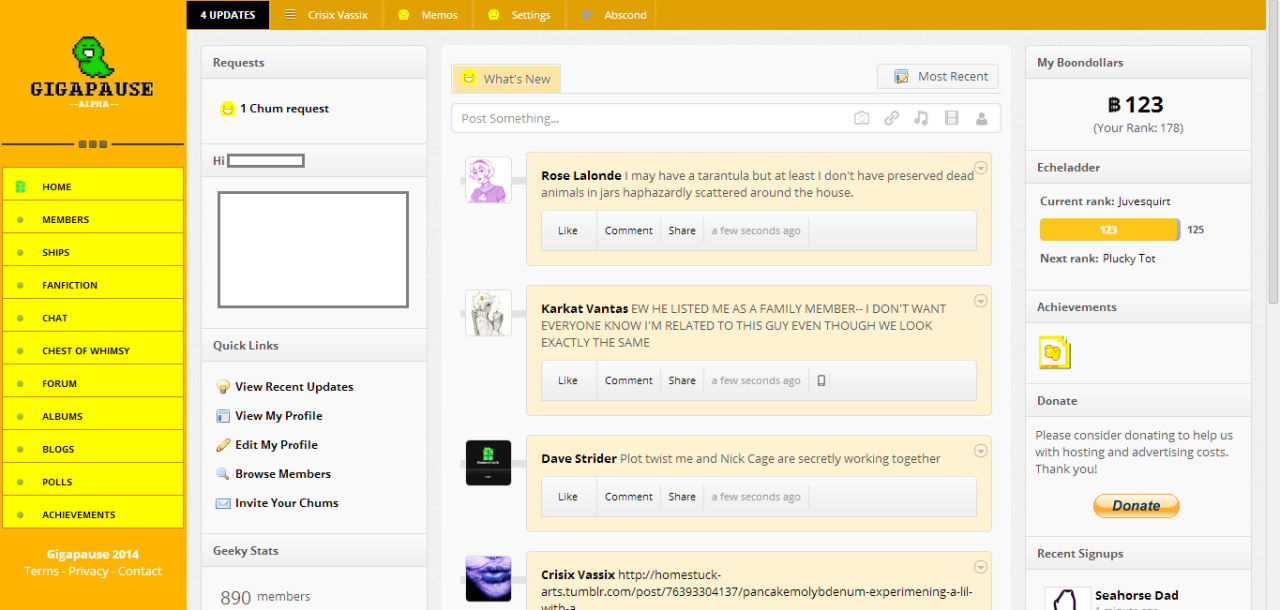Click the lightbulb icon for Recent Updates
This screenshot has width=1280, height=610.
click(x=223, y=387)
